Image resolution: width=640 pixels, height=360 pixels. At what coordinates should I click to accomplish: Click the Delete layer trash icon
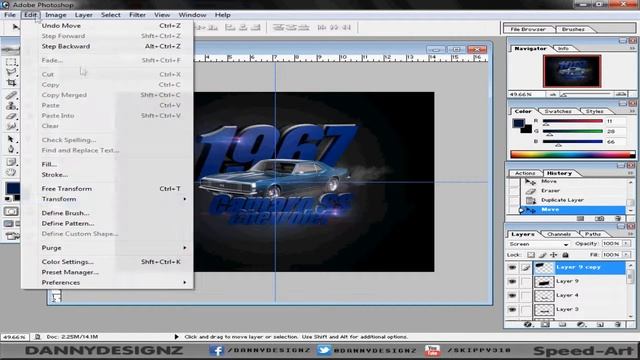[x=618, y=324]
